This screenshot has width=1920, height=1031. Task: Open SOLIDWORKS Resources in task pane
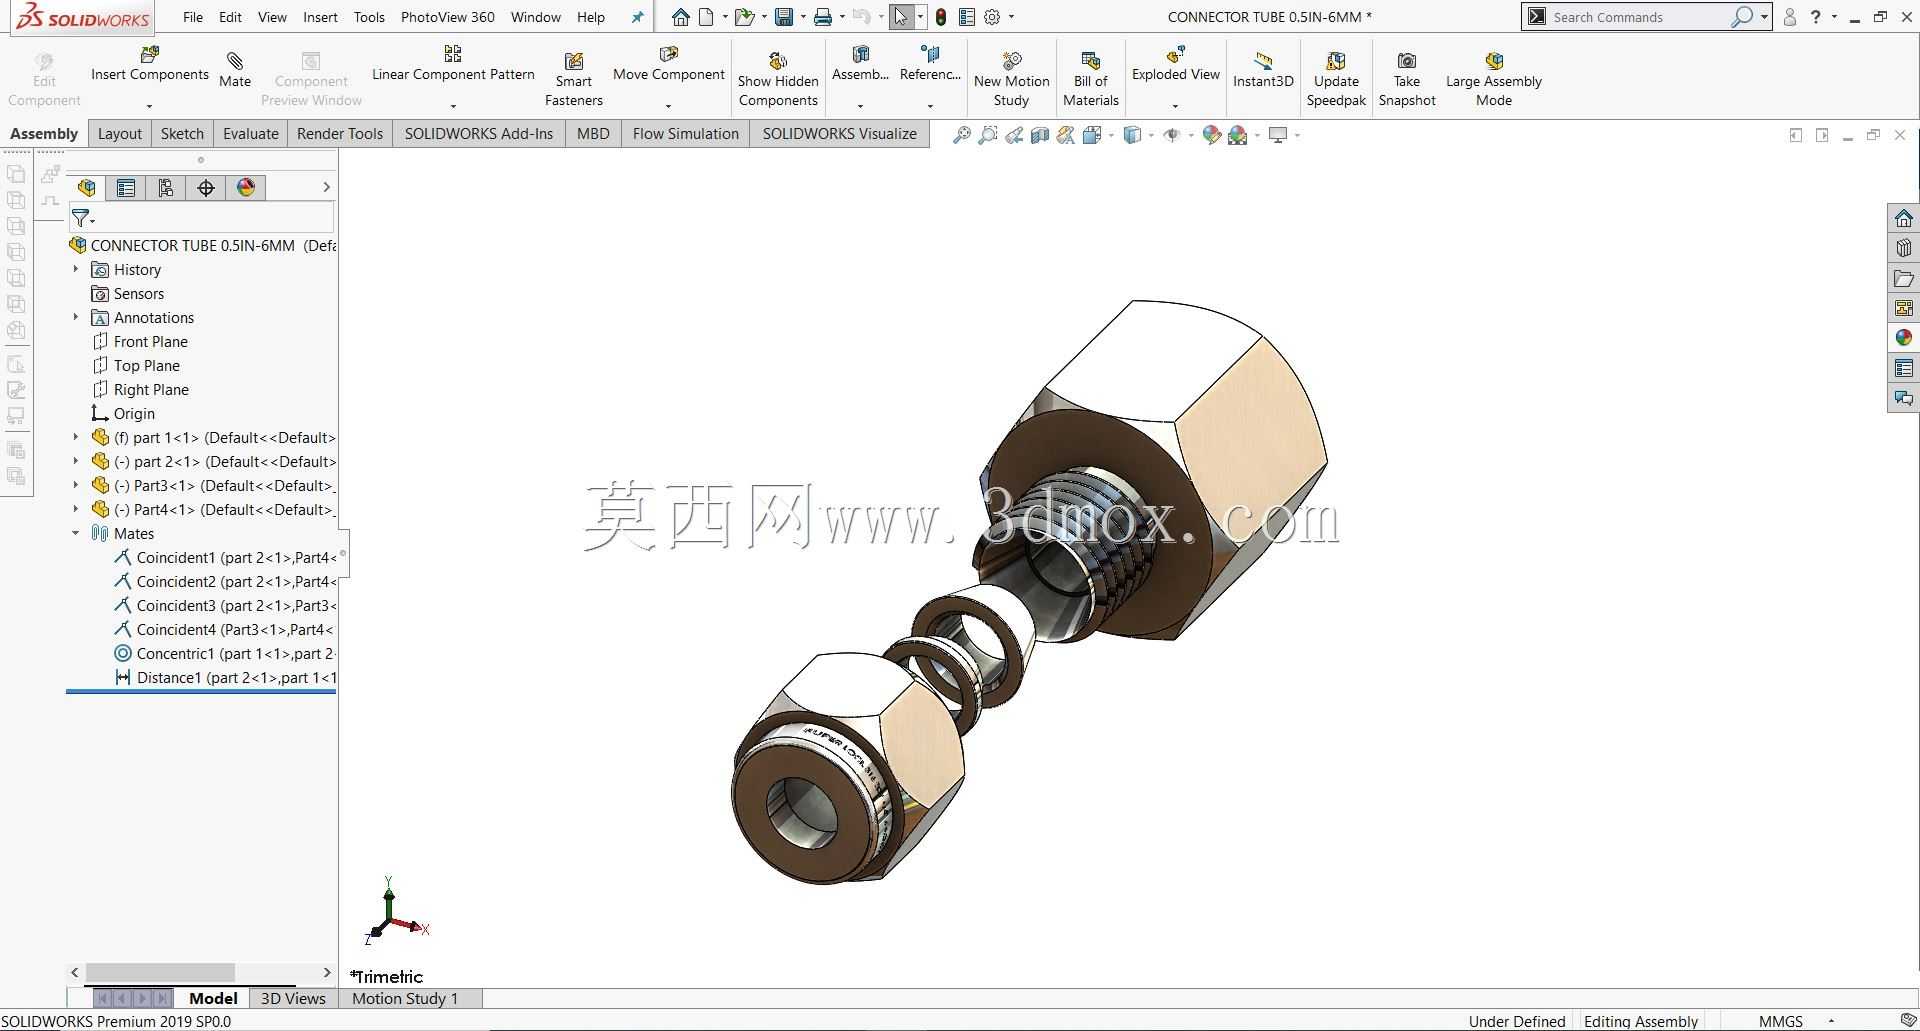click(x=1903, y=218)
